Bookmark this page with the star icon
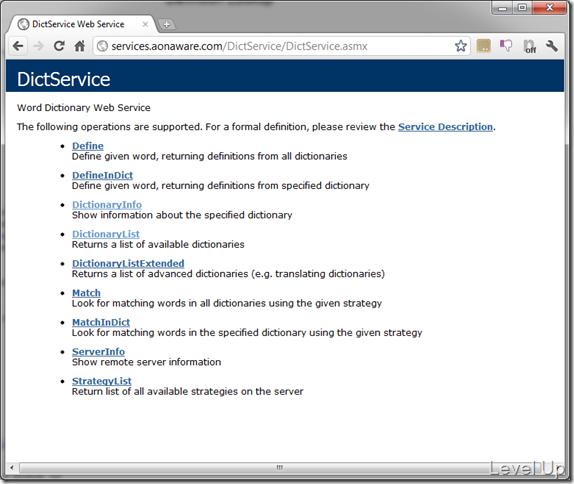 click(461, 46)
